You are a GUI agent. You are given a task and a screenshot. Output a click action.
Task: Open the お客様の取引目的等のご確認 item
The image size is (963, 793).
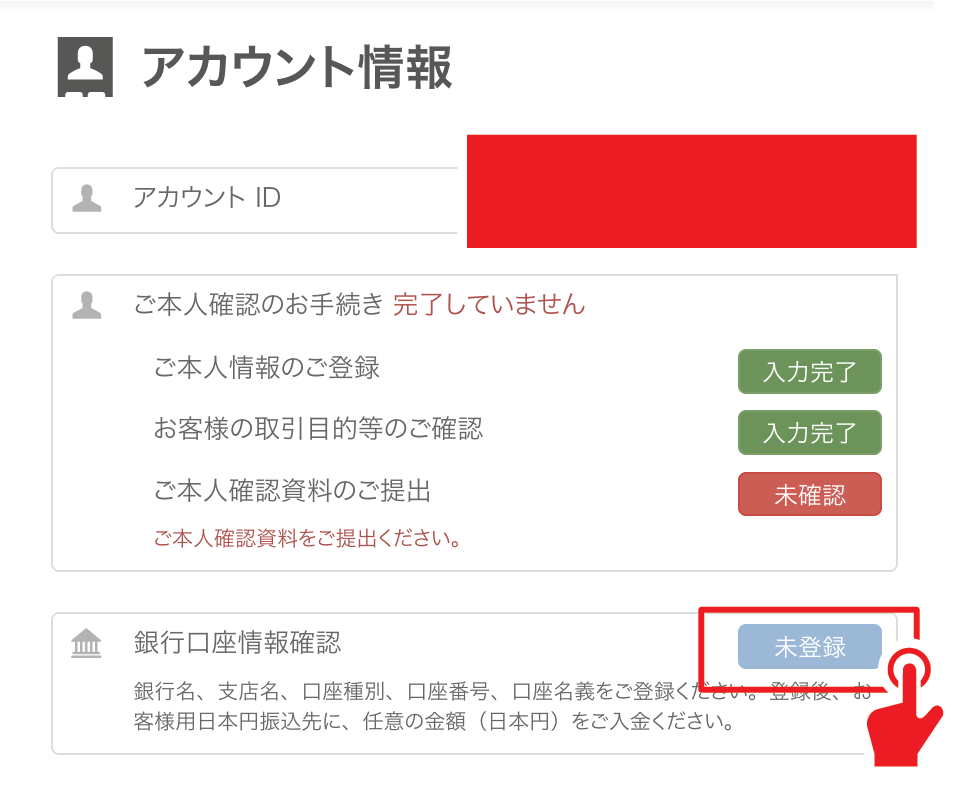(318, 429)
